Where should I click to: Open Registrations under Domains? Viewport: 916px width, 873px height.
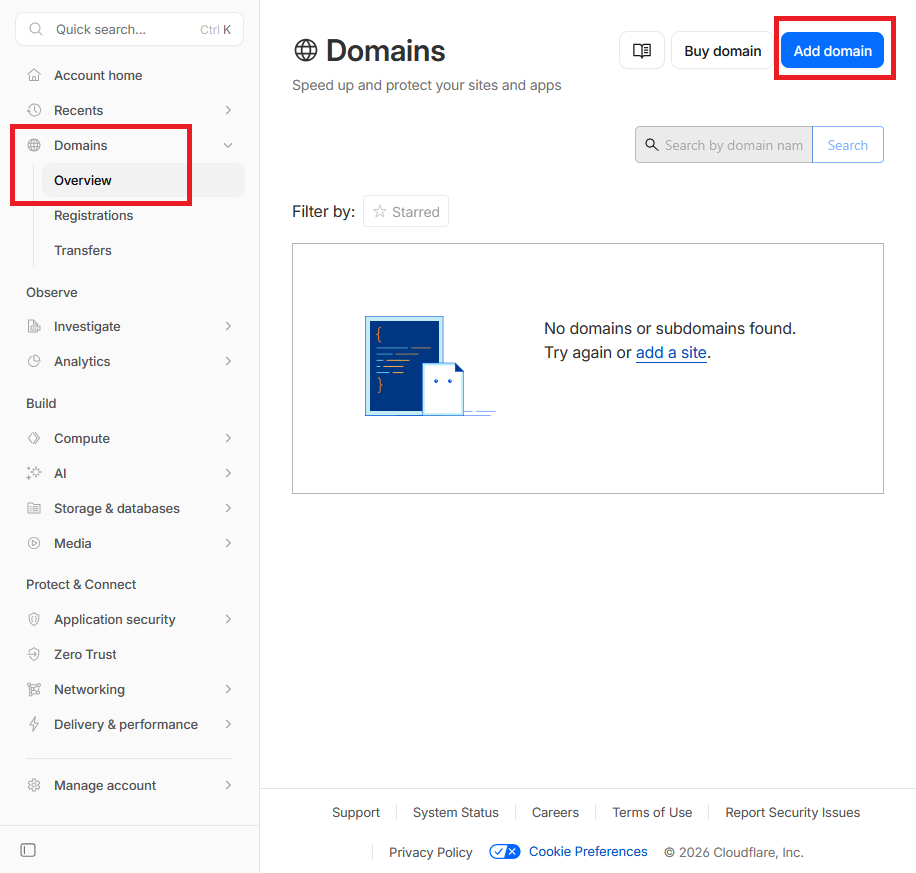pyautogui.click(x=93, y=216)
